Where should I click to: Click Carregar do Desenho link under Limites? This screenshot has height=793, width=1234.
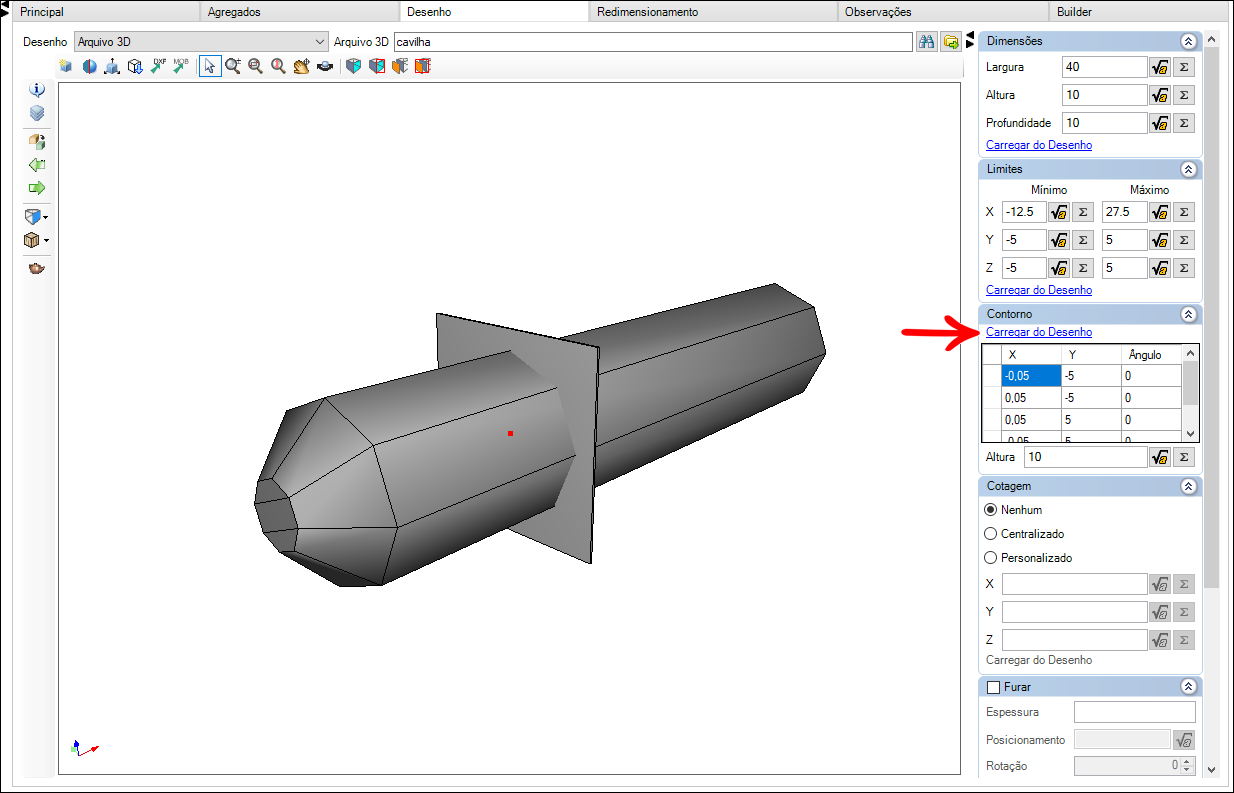tap(1039, 290)
